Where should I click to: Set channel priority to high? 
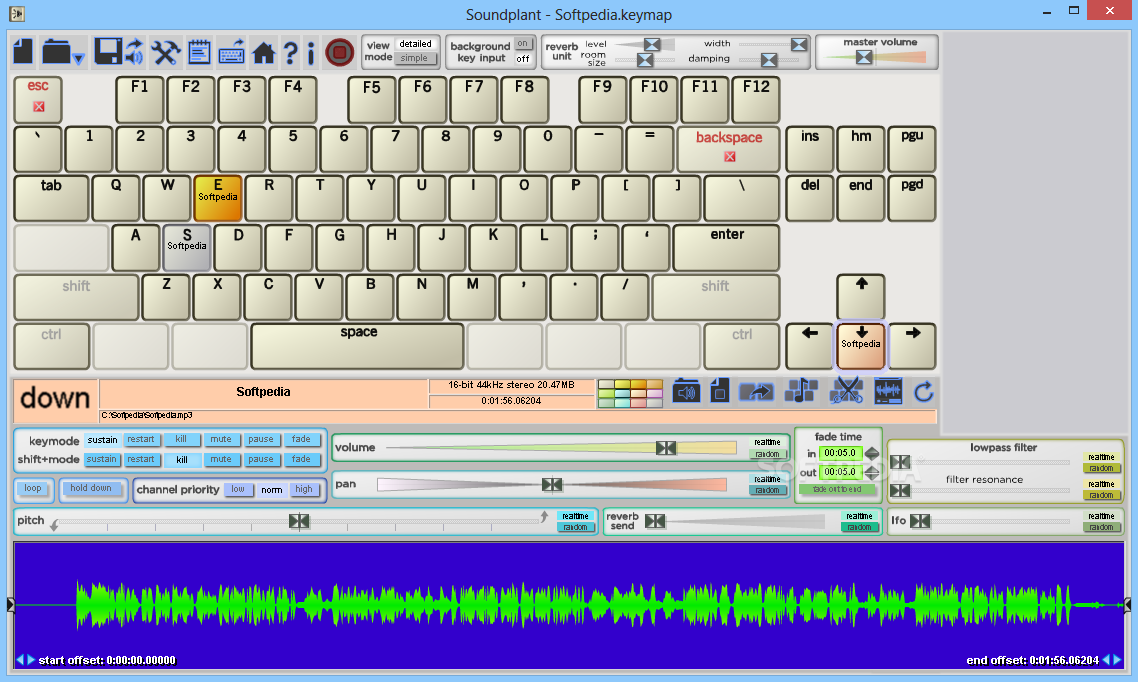(x=303, y=490)
